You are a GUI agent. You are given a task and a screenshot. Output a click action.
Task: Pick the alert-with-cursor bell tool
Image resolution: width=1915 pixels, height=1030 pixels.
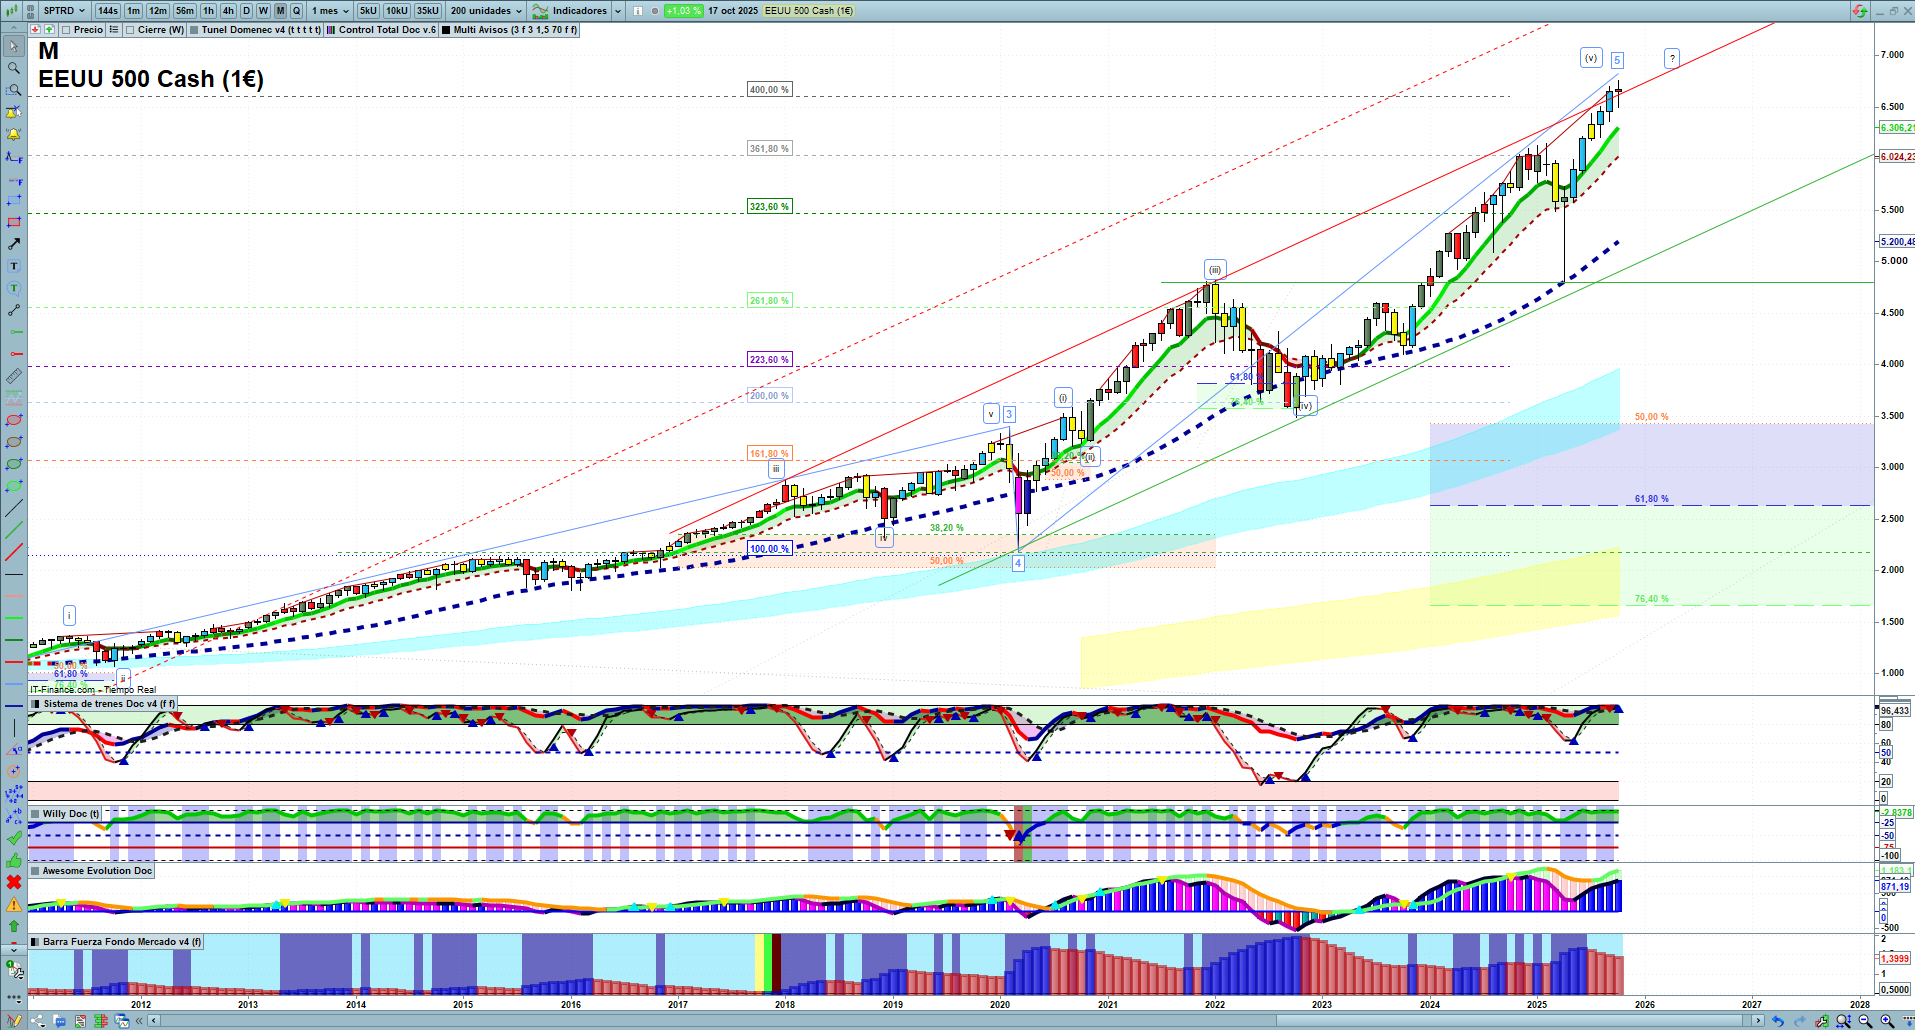click(14, 112)
